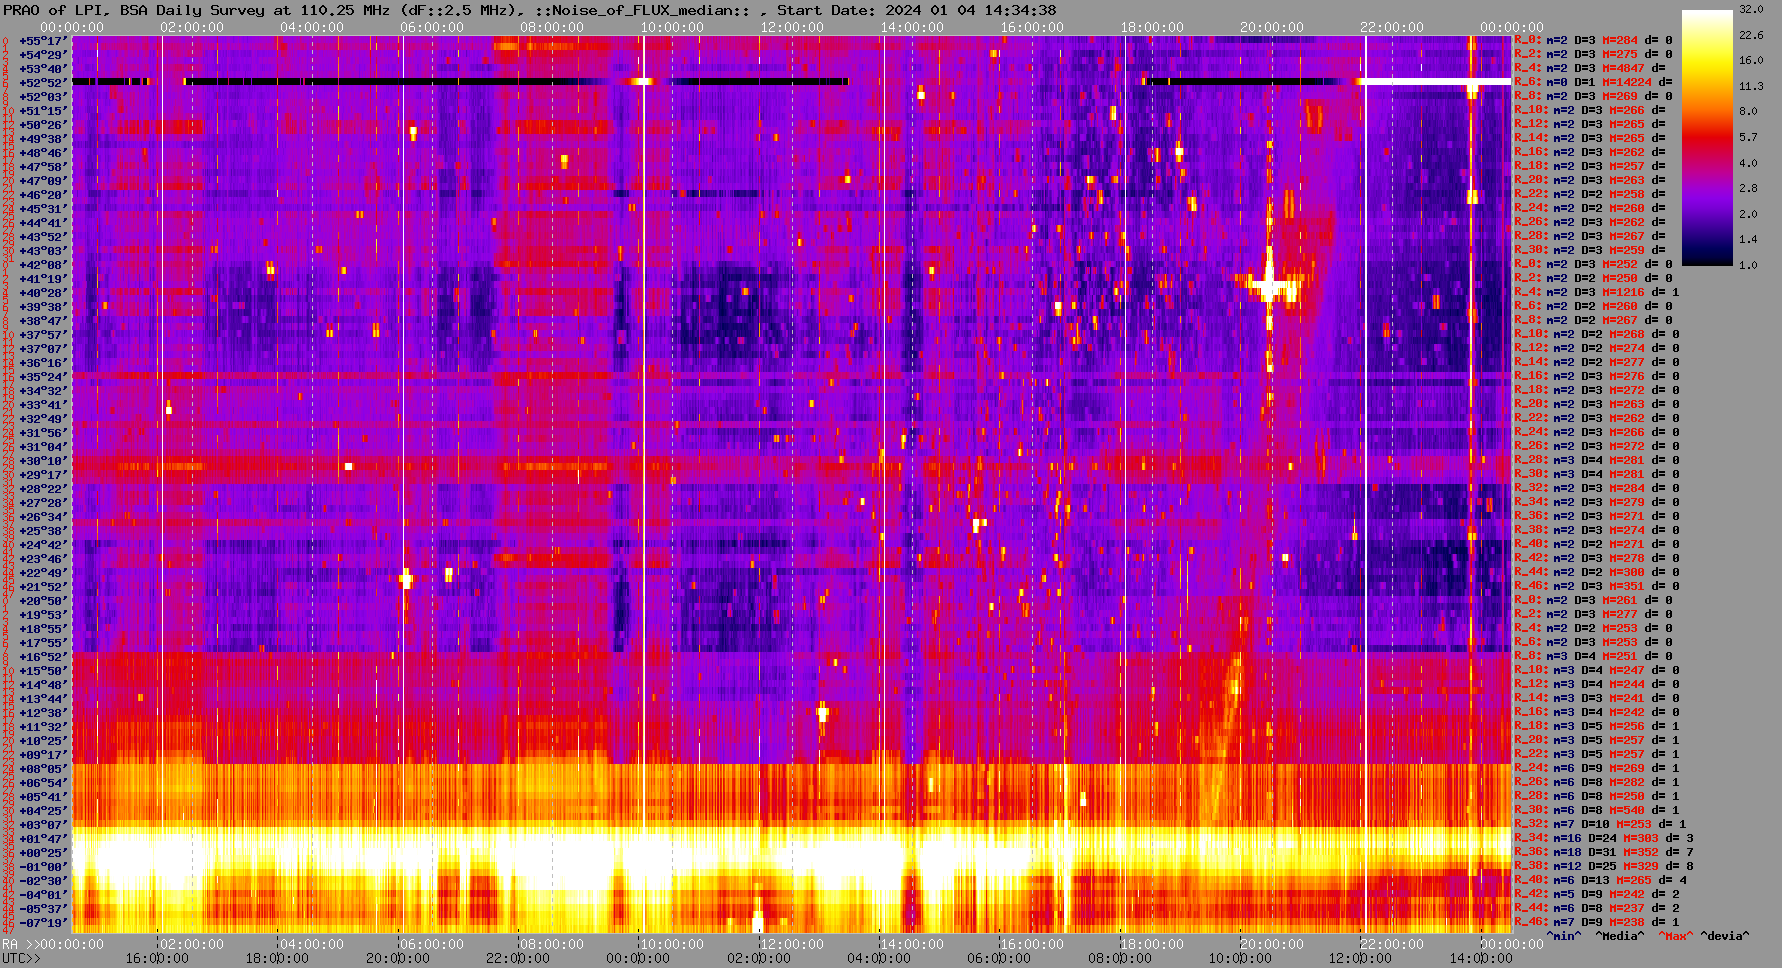Click the +52°52' declination label
The height and width of the screenshot is (968, 1782).
pyautogui.click(x=43, y=82)
